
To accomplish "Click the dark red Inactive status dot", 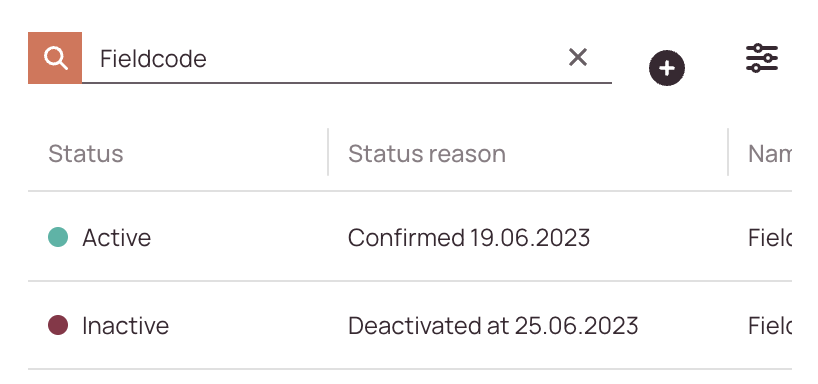I will (x=58, y=325).
